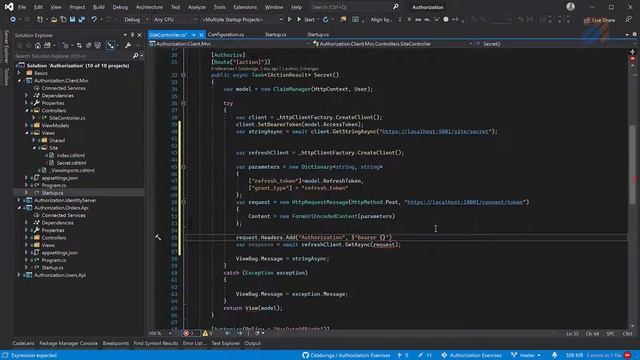The width and height of the screenshot is (640, 360).
Task: Open the SiteController class navigation dropdown
Action: click(393, 44)
